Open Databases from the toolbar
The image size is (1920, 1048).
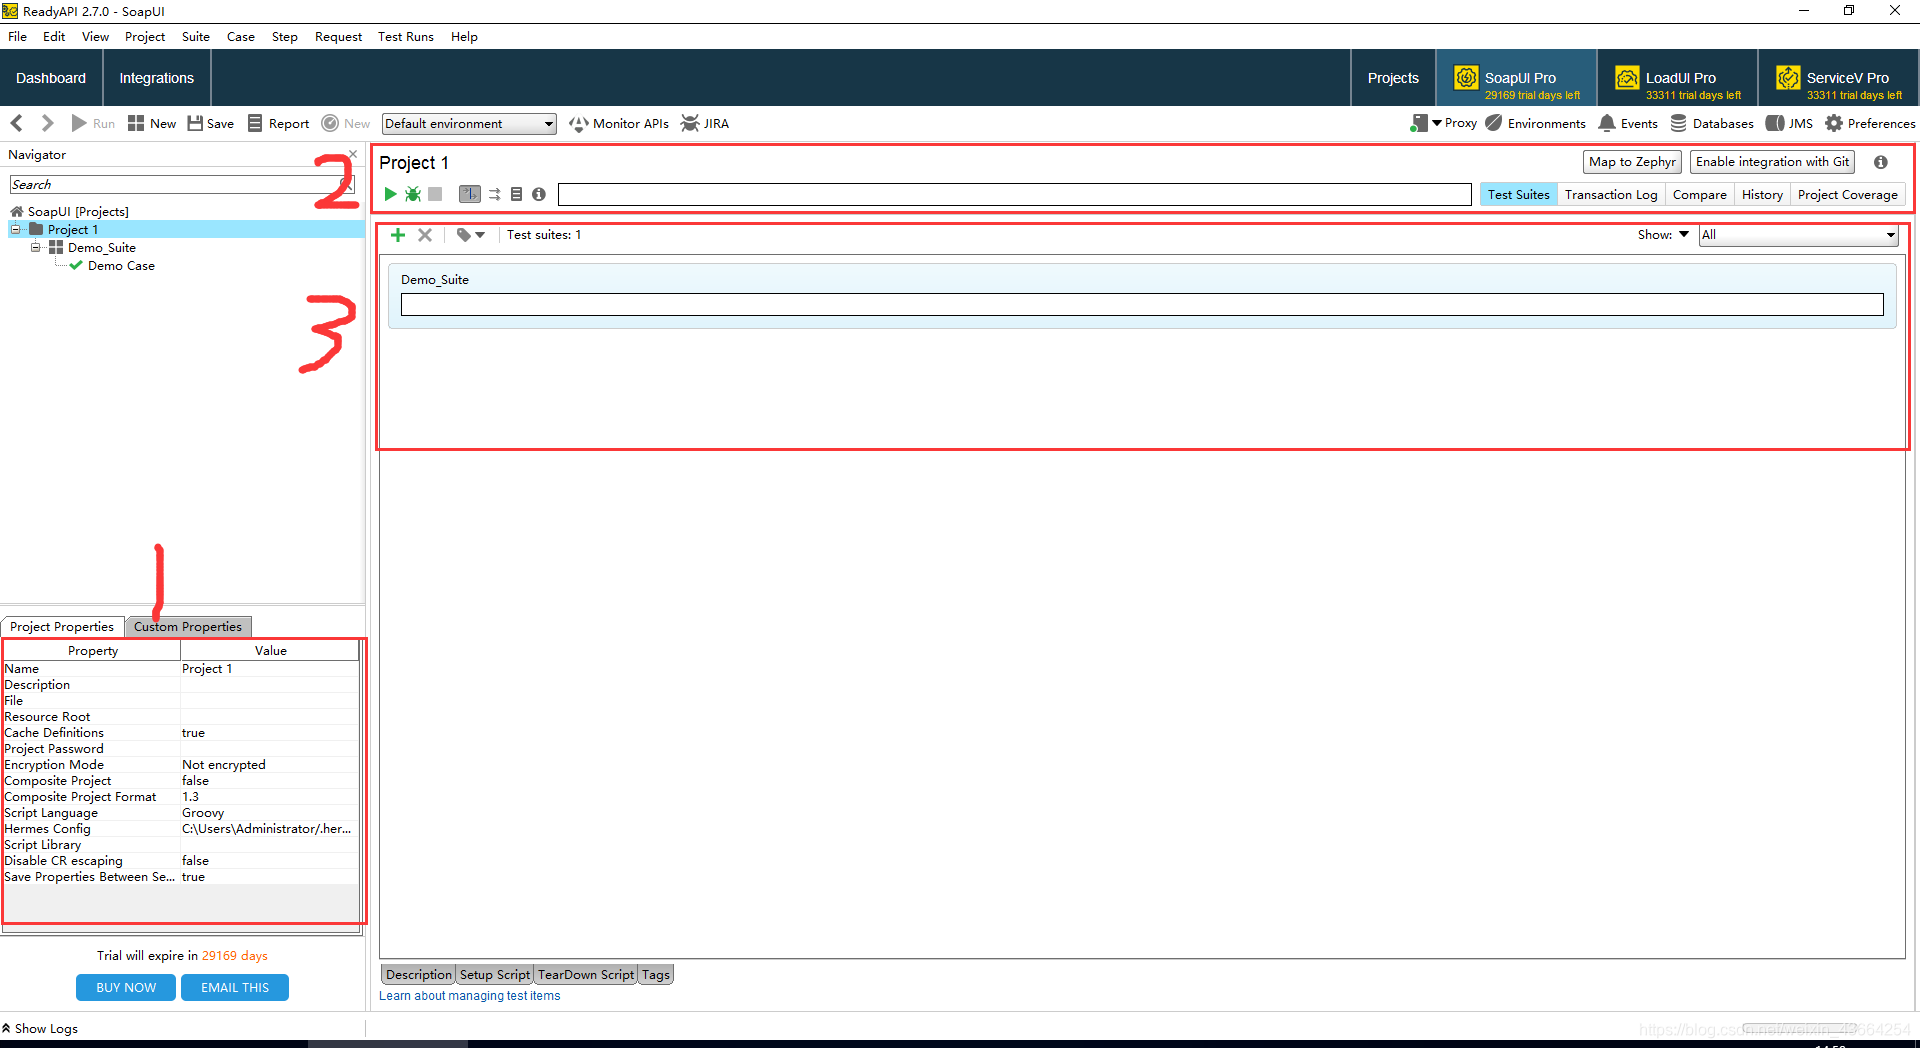tap(1712, 123)
